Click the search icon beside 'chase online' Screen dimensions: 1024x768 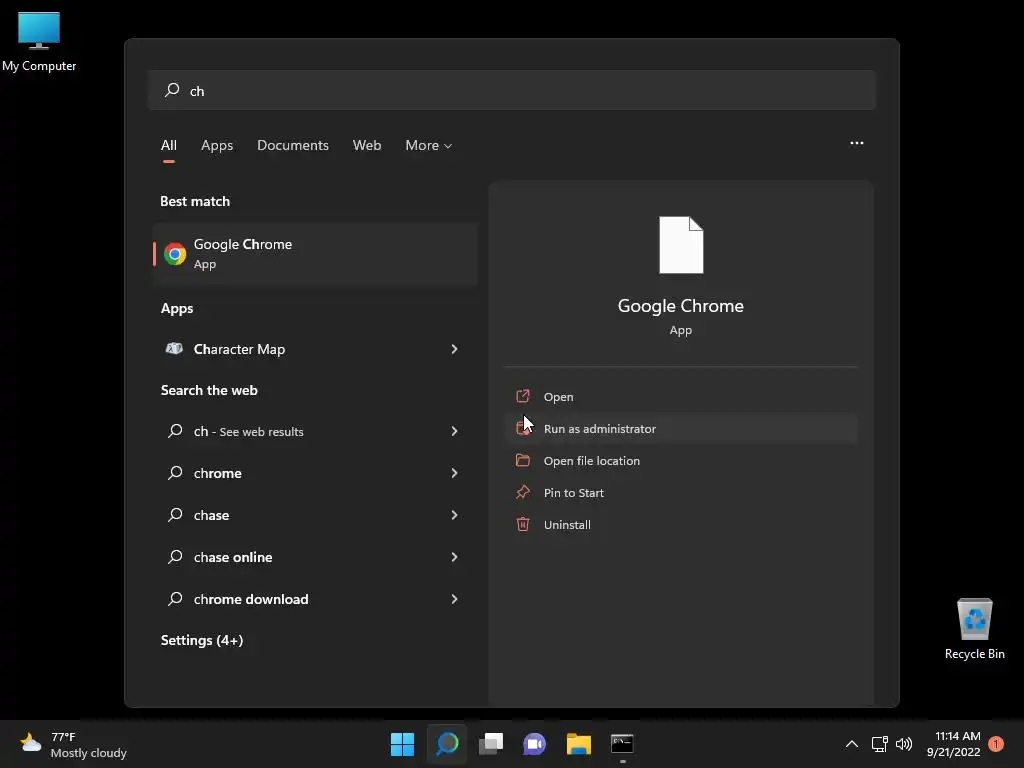point(175,556)
